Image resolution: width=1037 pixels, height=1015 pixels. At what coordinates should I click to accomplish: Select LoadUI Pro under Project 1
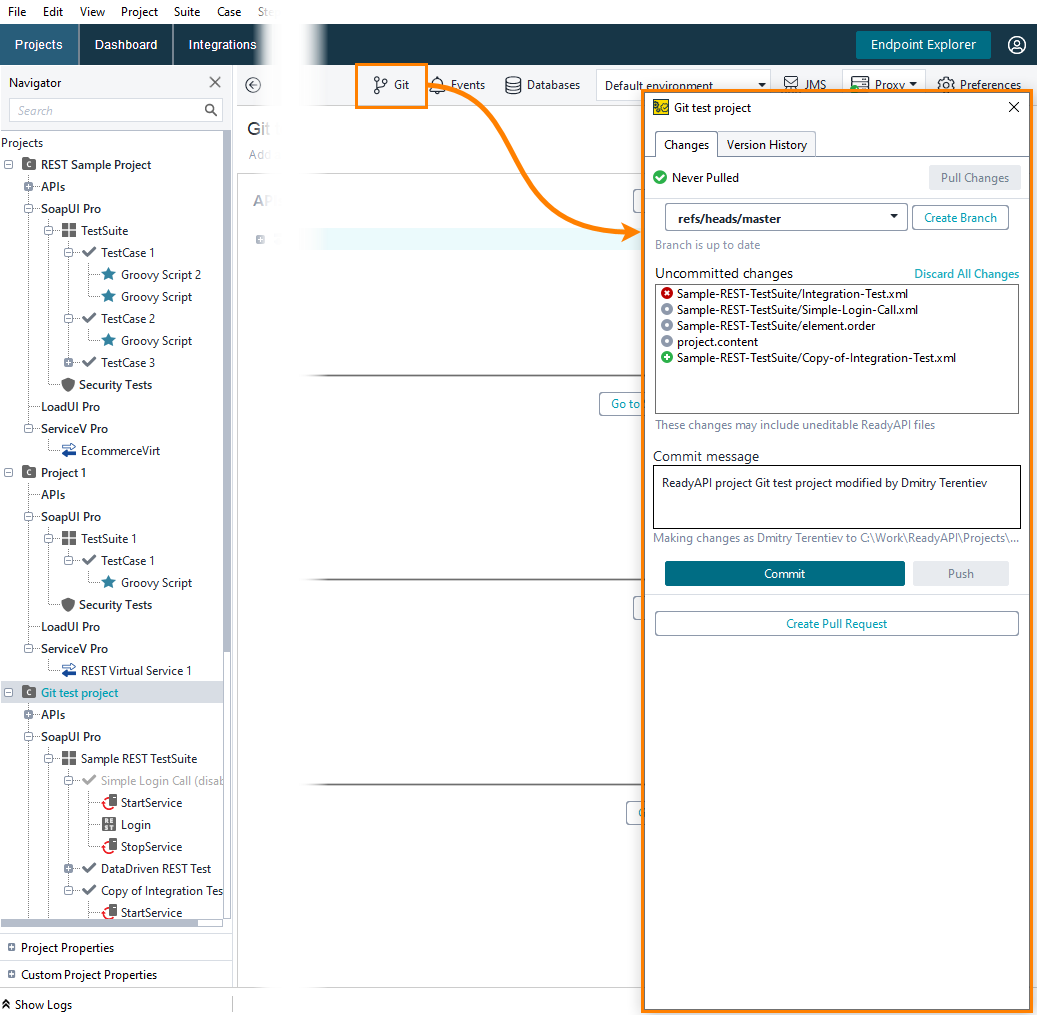pyautogui.click(x=70, y=626)
